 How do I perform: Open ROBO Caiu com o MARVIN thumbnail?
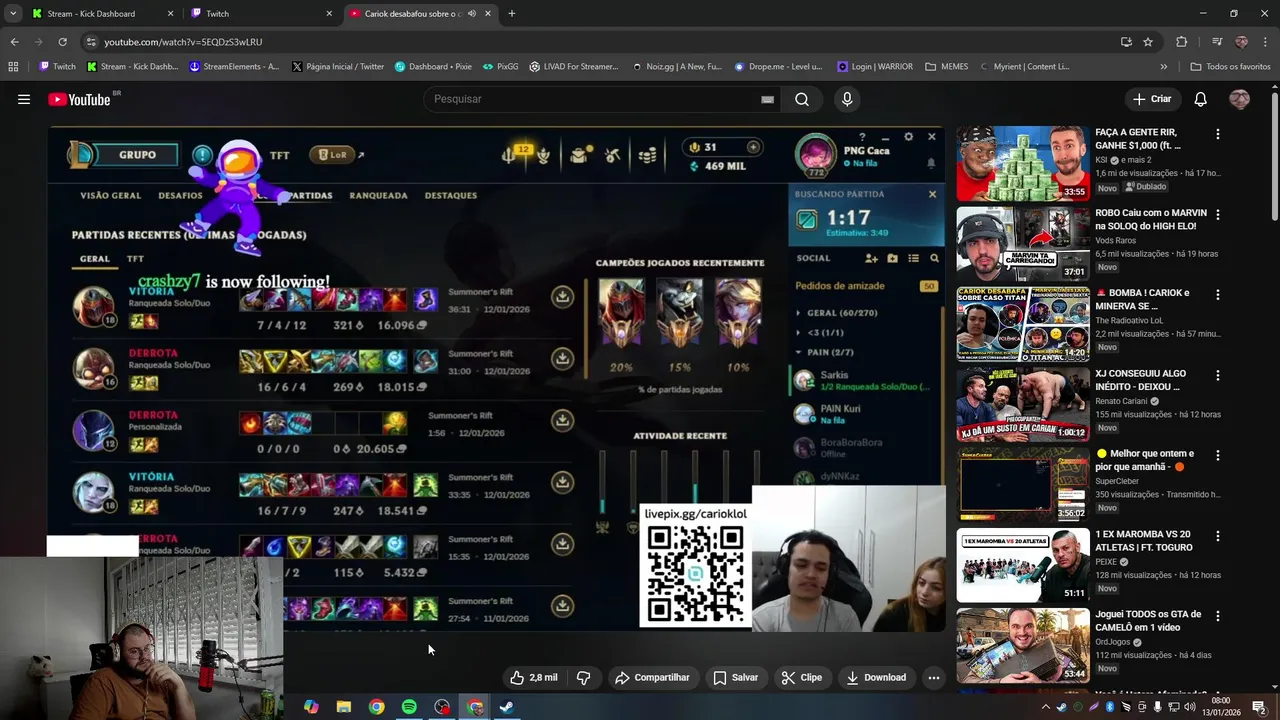pyautogui.click(x=1023, y=244)
